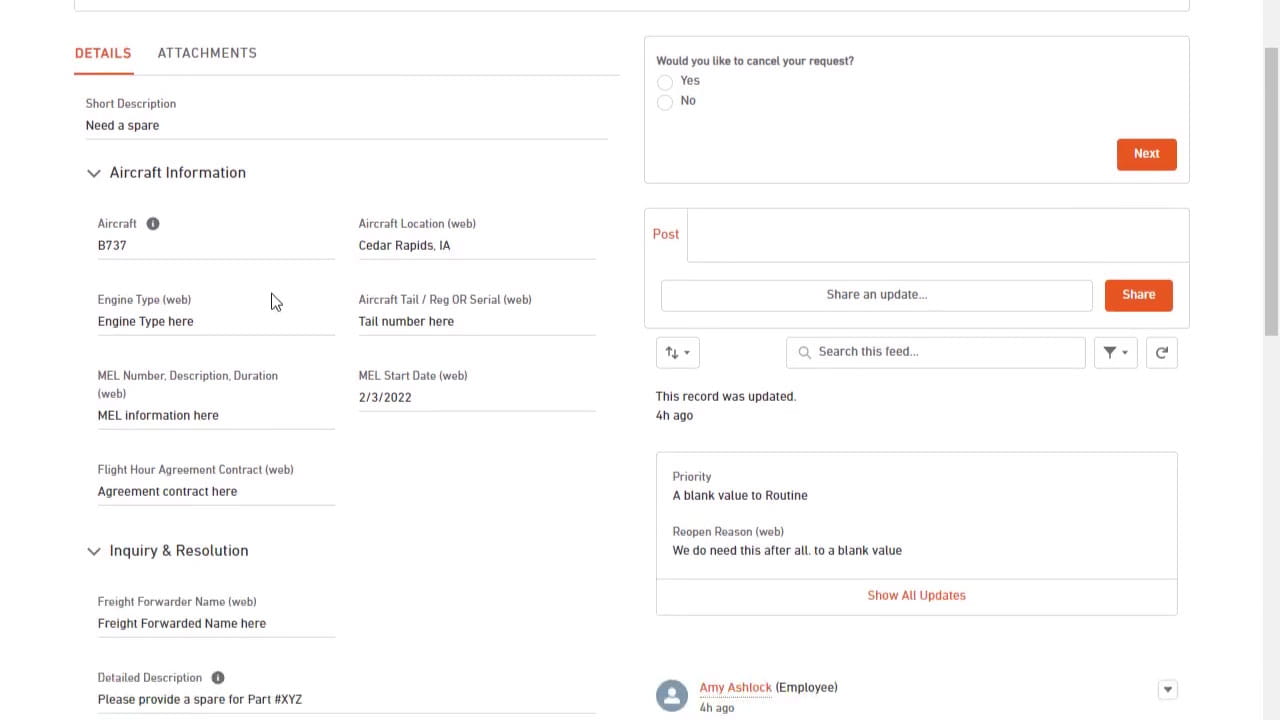The width and height of the screenshot is (1280, 720).
Task: Click the info icon beside Detailed Description
Action: [x=217, y=677]
